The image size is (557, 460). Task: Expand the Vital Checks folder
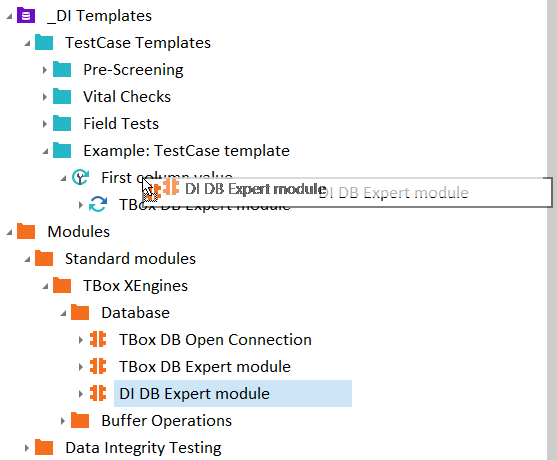pos(45,97)
